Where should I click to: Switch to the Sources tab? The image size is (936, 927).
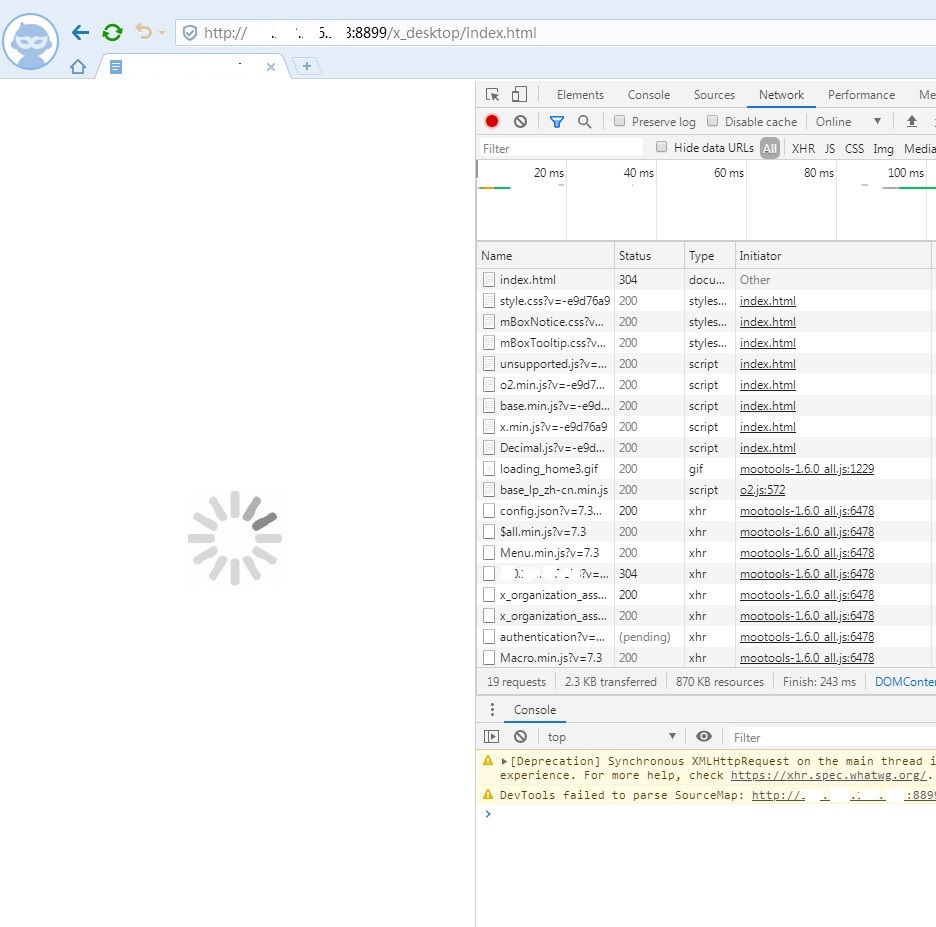pyautogui.click(x=714, y=95)
